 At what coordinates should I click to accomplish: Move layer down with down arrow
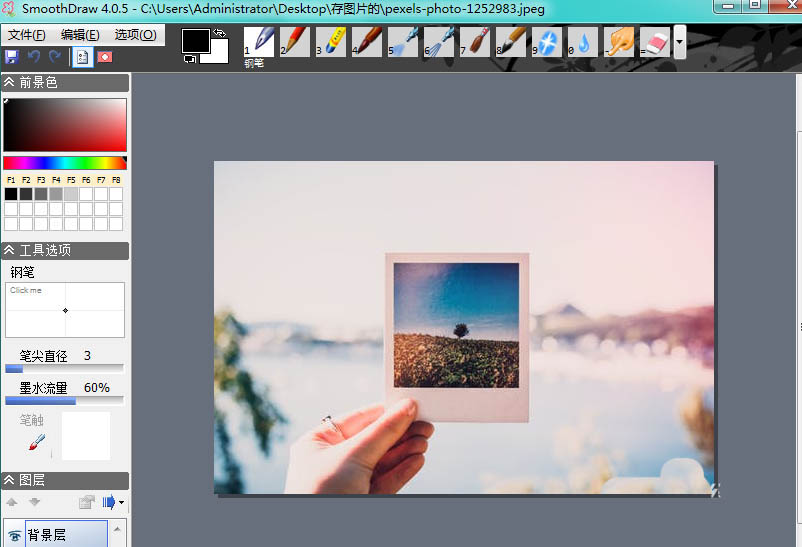click(34, 502)
